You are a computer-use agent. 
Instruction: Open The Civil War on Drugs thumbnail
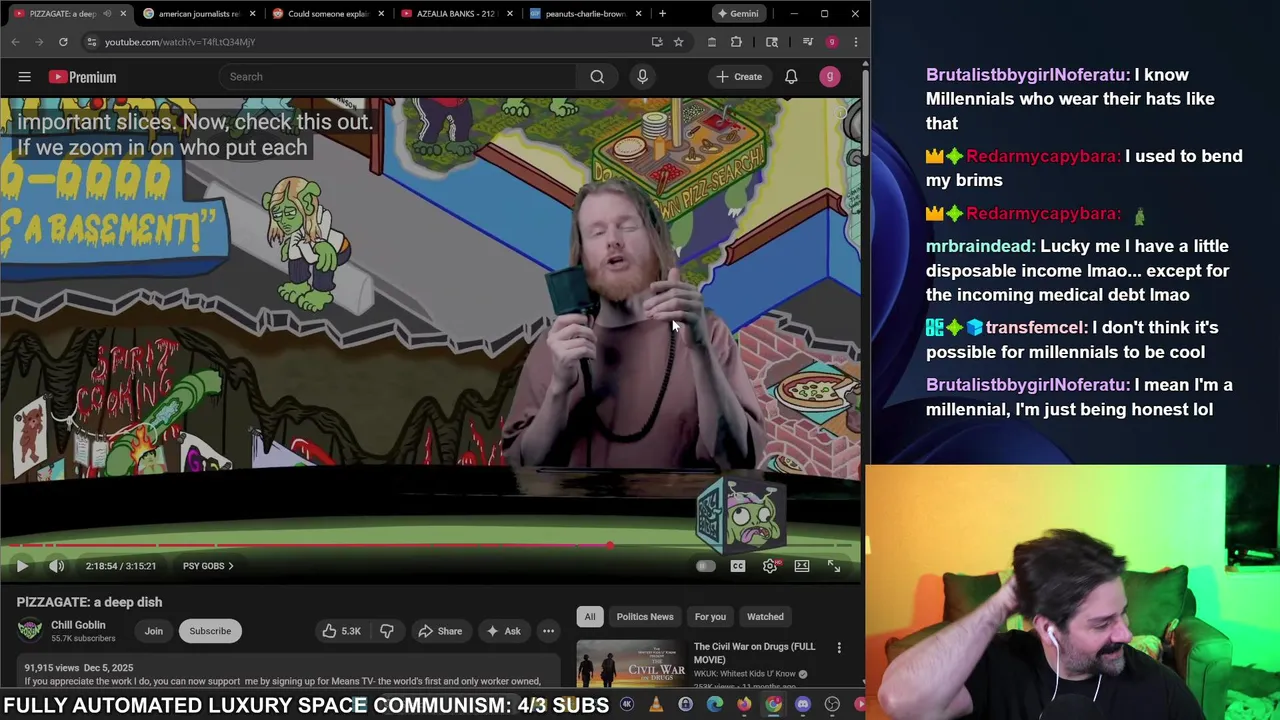pos(631,664)
